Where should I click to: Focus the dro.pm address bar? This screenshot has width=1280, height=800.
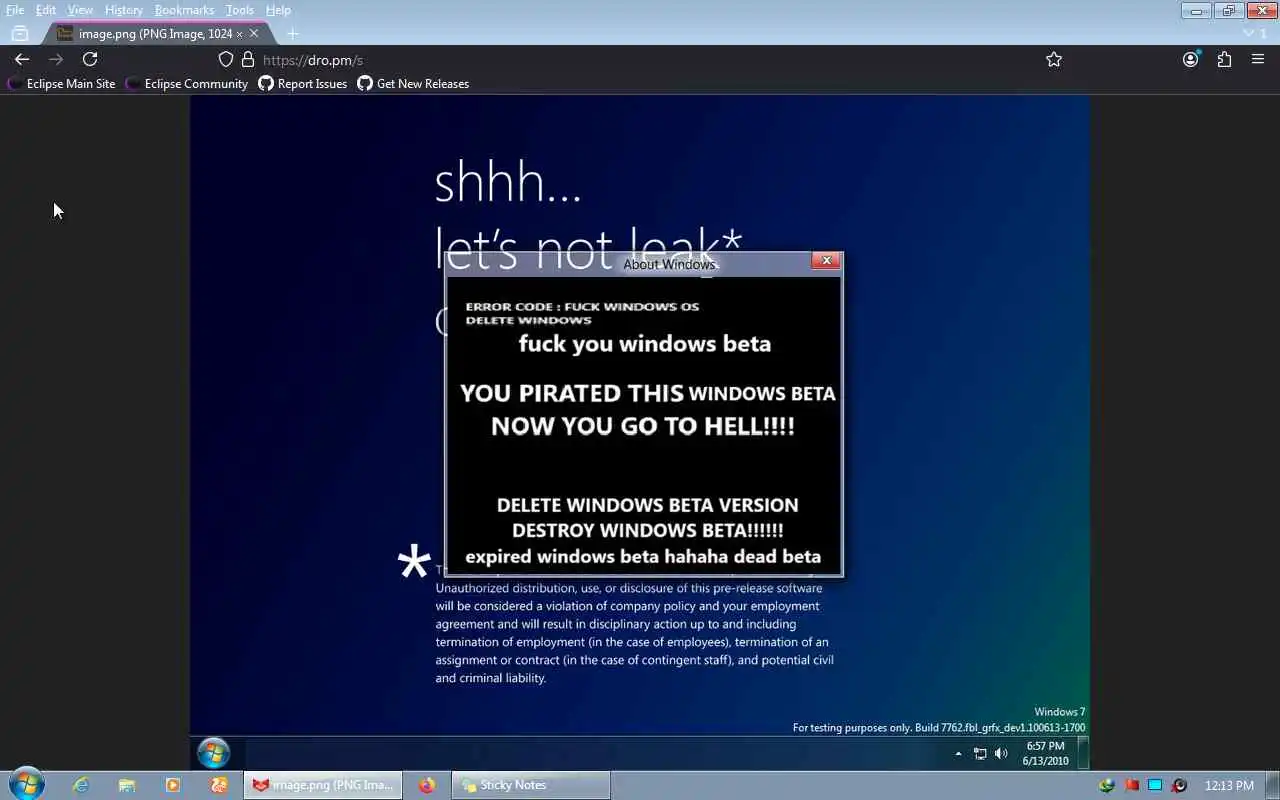tap(640, 60)
